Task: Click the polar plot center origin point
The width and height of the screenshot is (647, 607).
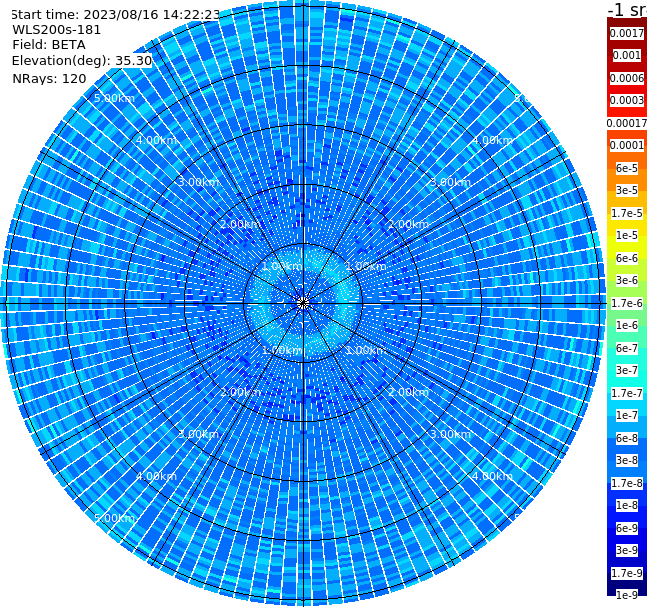Action: [x=303, y=304]
